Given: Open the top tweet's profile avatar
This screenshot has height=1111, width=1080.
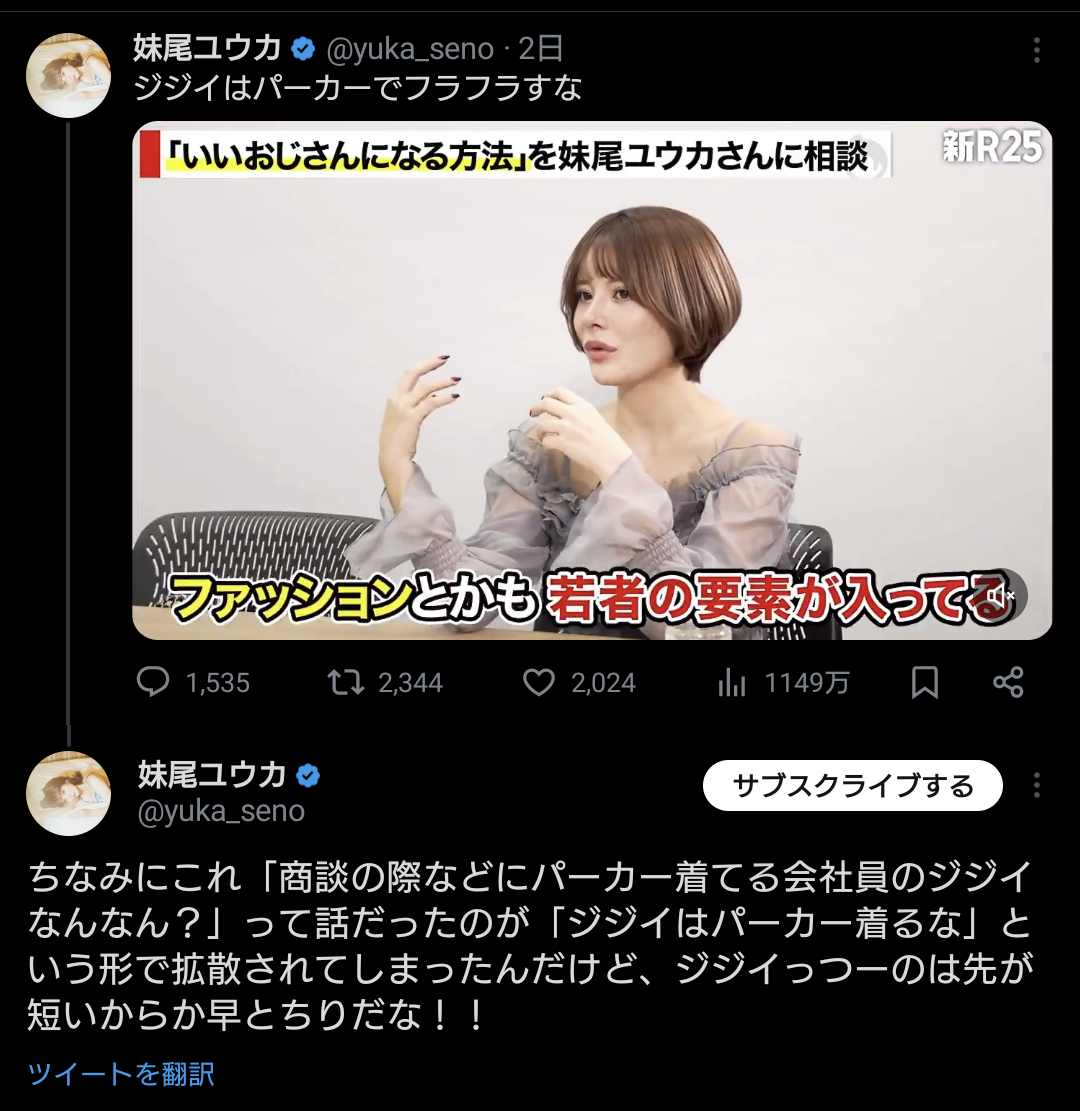Looking at the screenshot, I should 69,75.
